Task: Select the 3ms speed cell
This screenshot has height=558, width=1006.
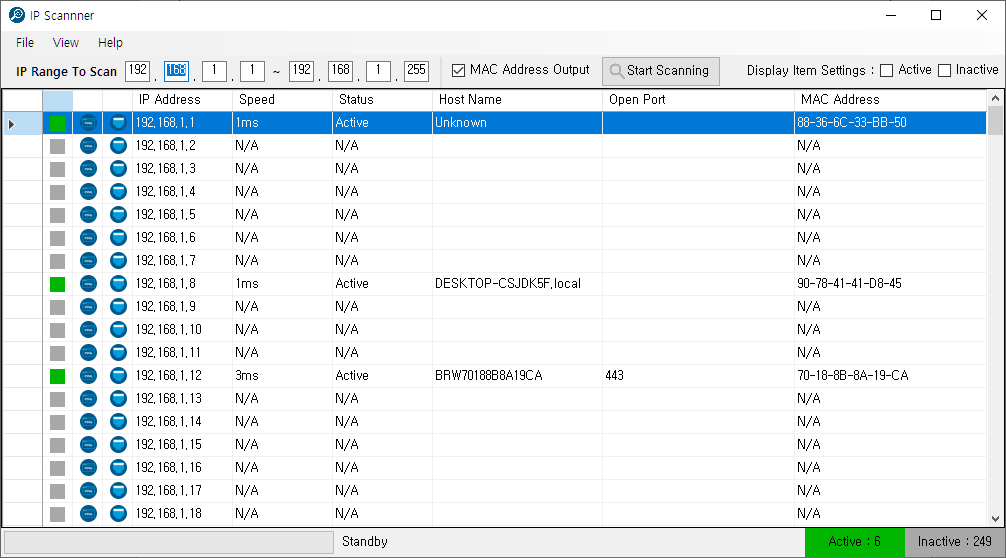Action: 282,376
